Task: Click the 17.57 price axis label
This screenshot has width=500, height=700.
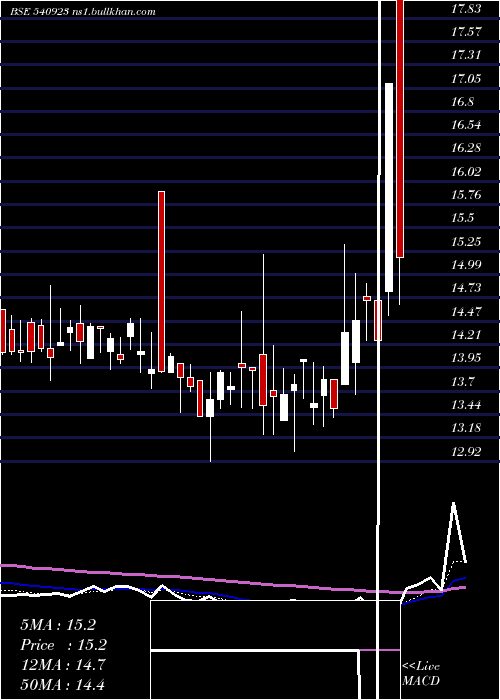Action: [466, 31]
